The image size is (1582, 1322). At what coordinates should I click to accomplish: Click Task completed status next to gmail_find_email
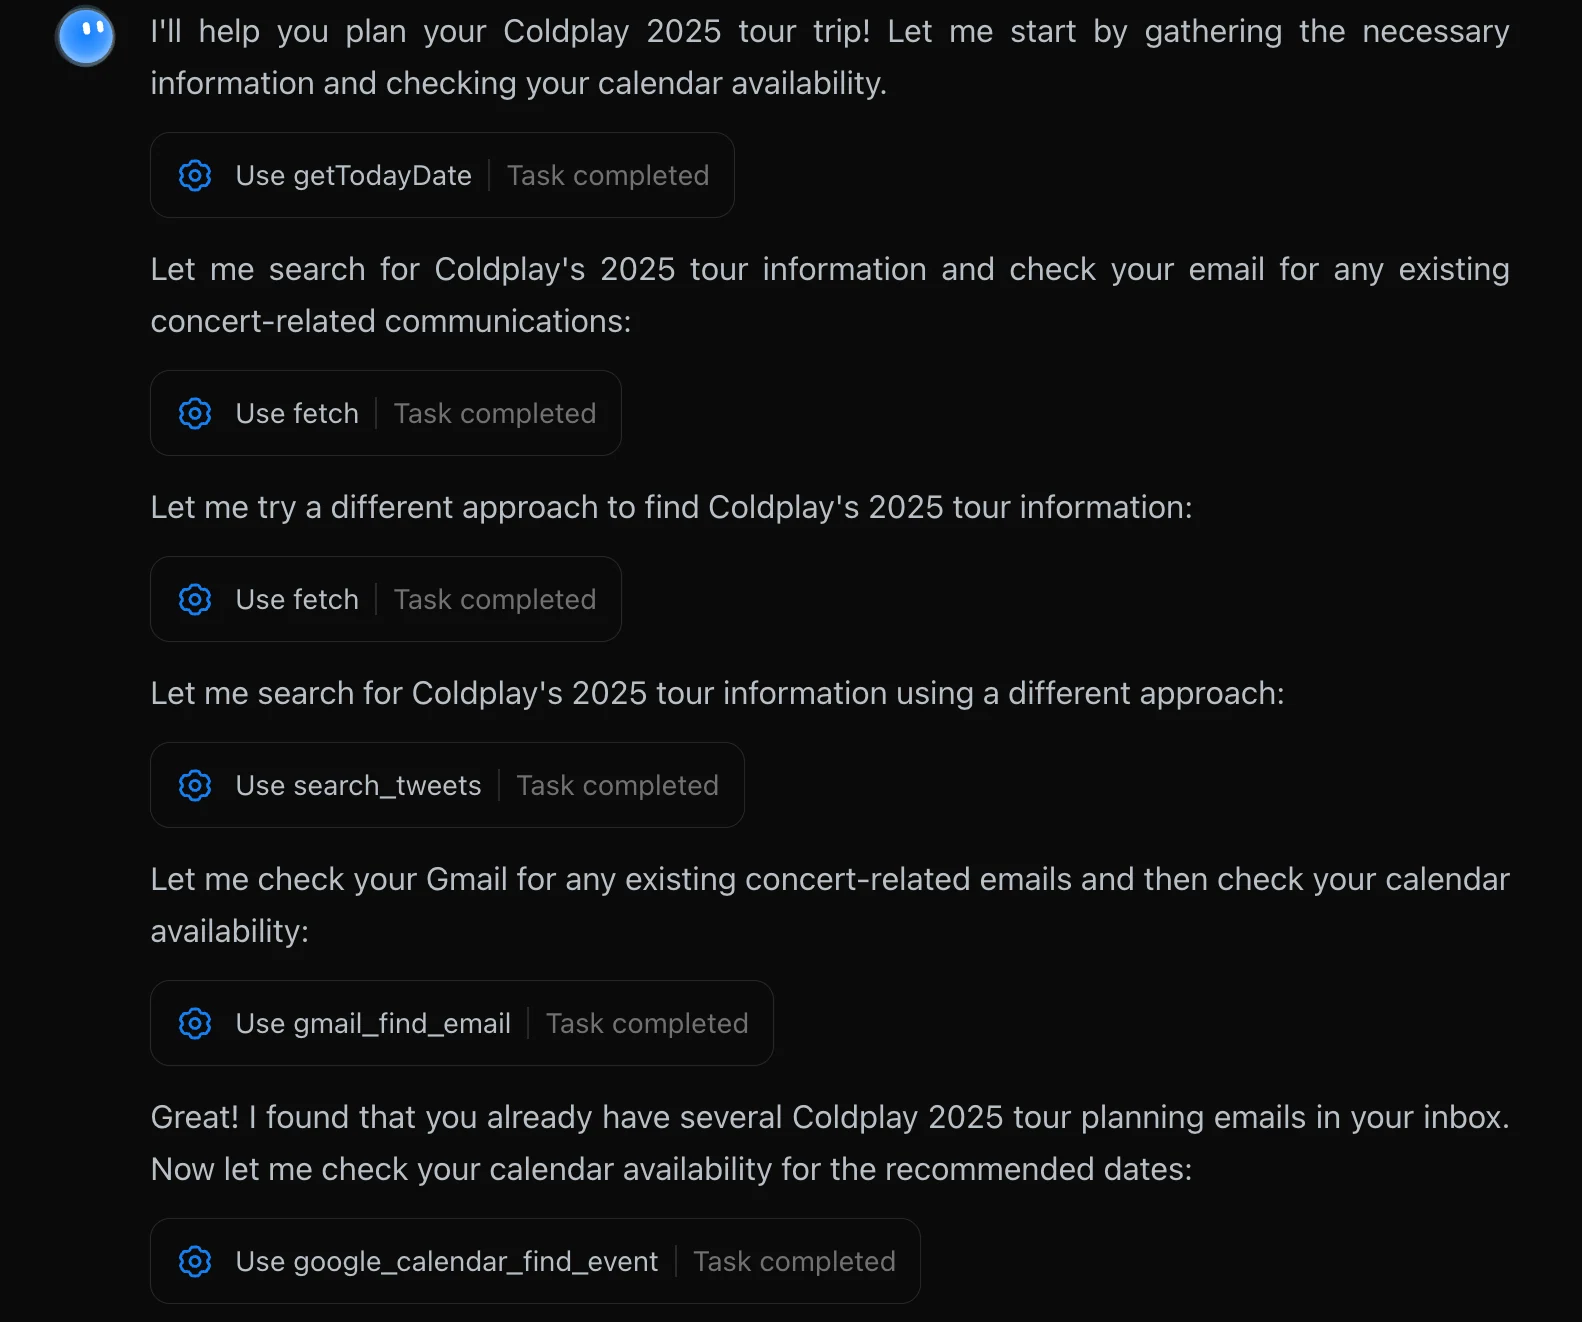(647, 1024)
